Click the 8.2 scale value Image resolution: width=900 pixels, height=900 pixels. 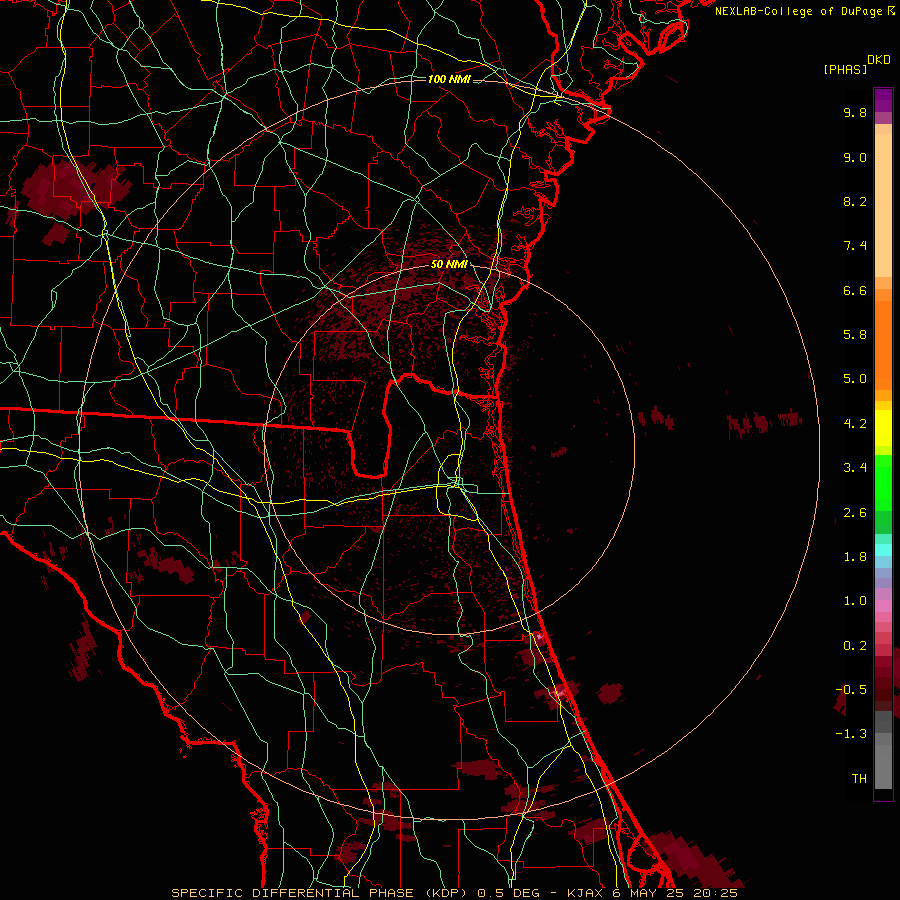[x=855, y=201]
